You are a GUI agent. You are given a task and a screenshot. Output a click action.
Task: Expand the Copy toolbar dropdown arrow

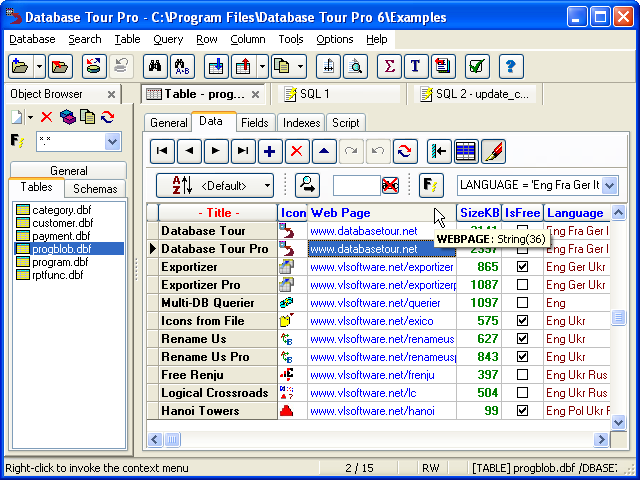pyautogui.click(x=300, y=66)
